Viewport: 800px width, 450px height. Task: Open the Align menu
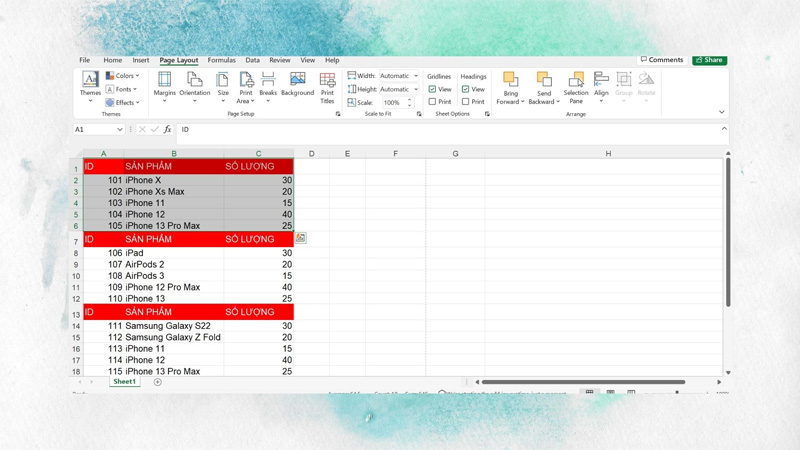601,87
